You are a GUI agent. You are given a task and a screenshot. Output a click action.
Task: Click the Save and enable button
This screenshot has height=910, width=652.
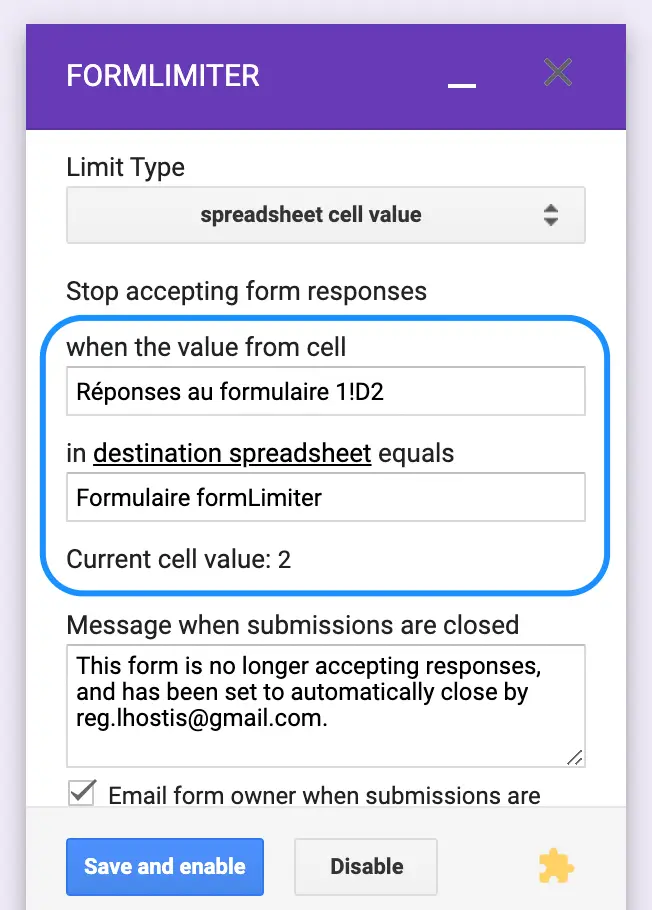165,866
